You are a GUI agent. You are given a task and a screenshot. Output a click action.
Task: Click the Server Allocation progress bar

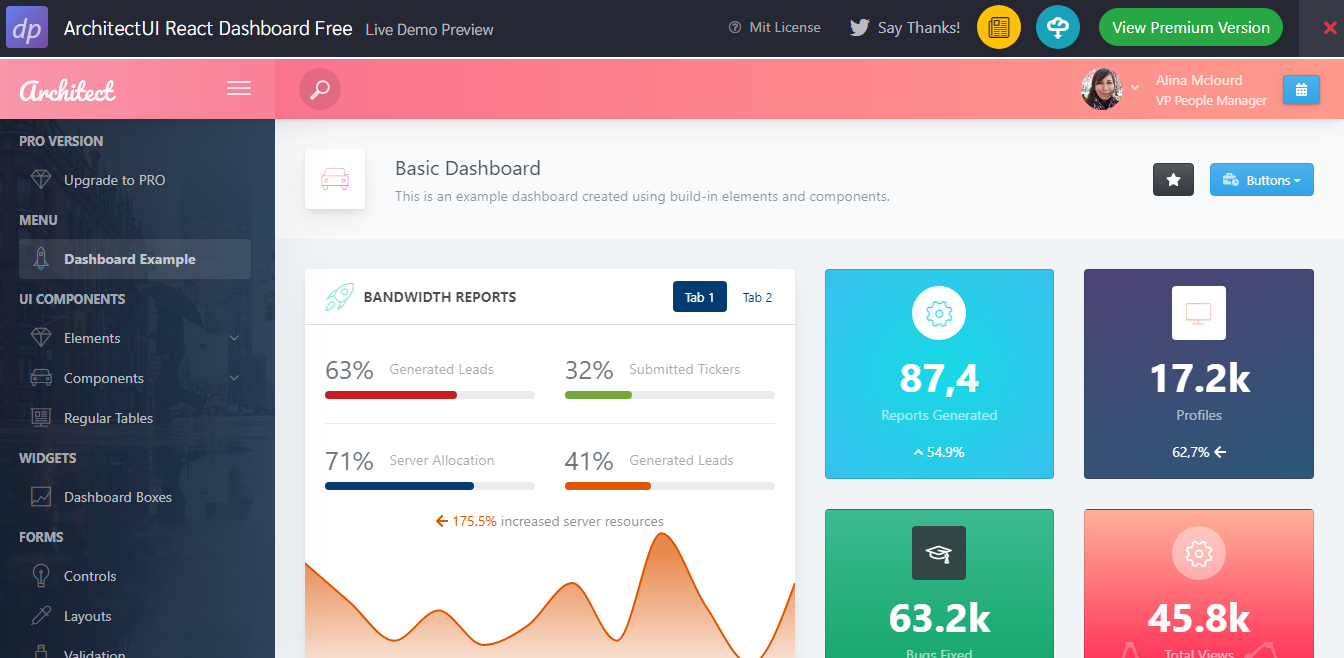coord(430,486)
